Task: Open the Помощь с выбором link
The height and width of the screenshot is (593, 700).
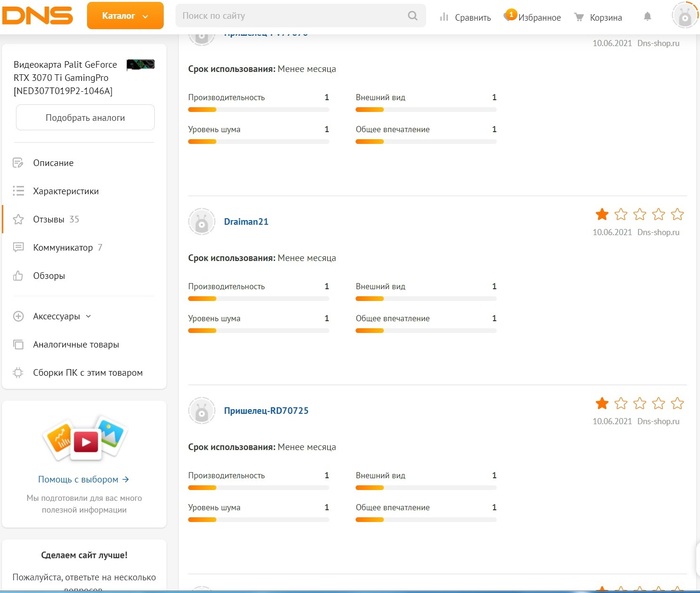Action: coord(83,479)
